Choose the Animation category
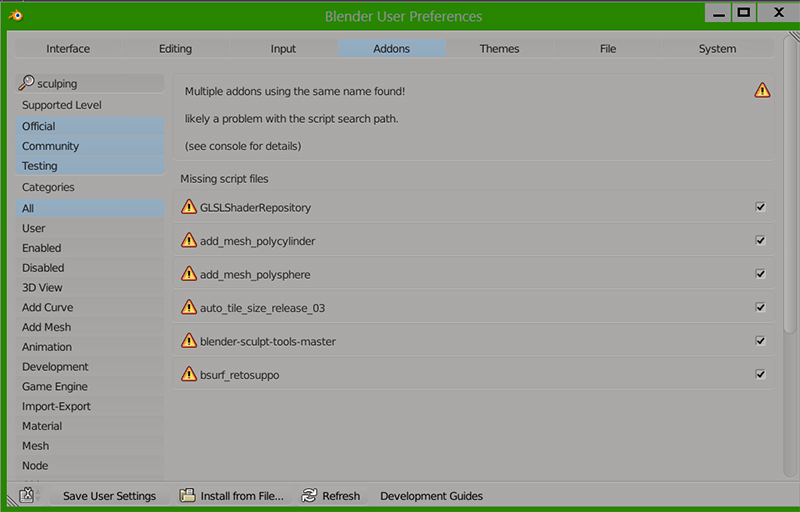This screenshot has height=512, width=800. [90, 347]
